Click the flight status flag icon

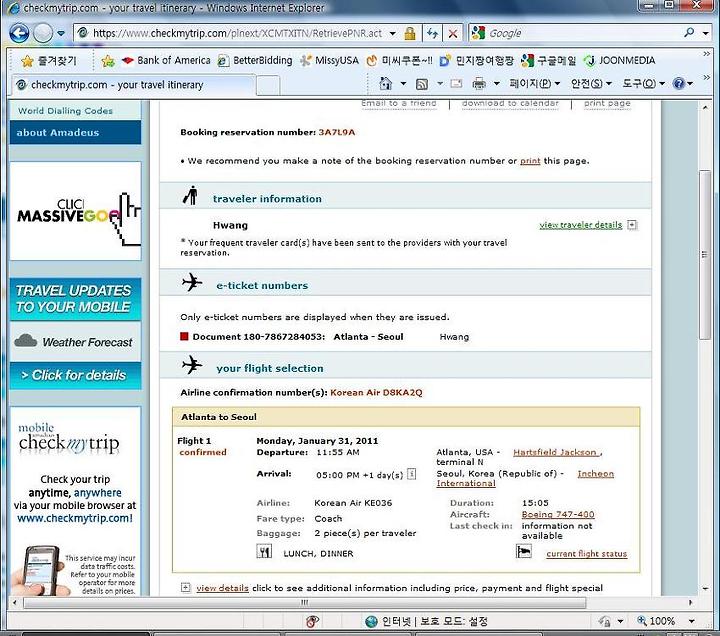523,551
